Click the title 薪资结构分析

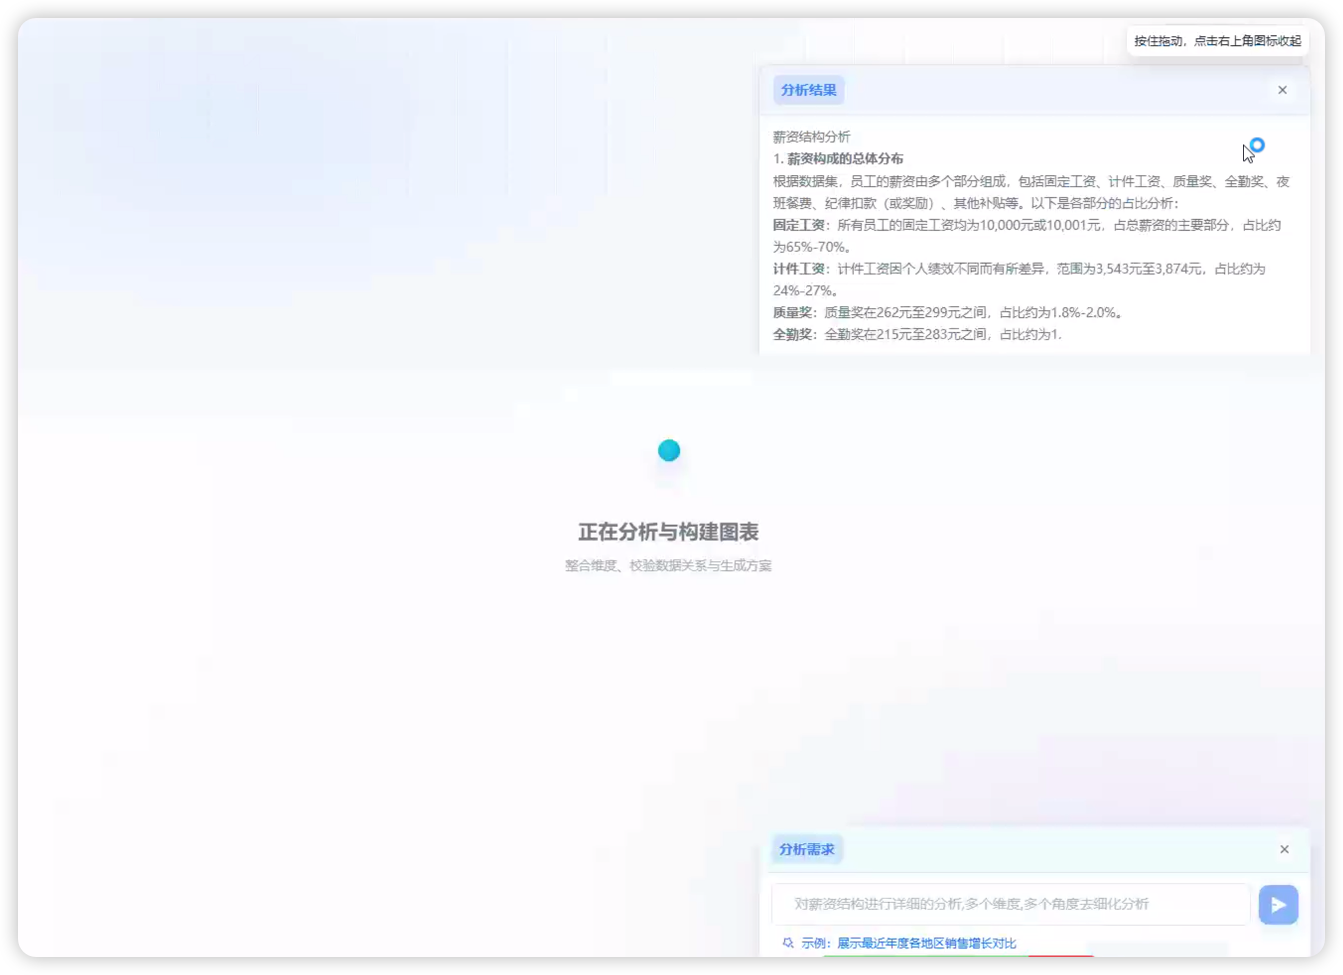coord(809,136)
